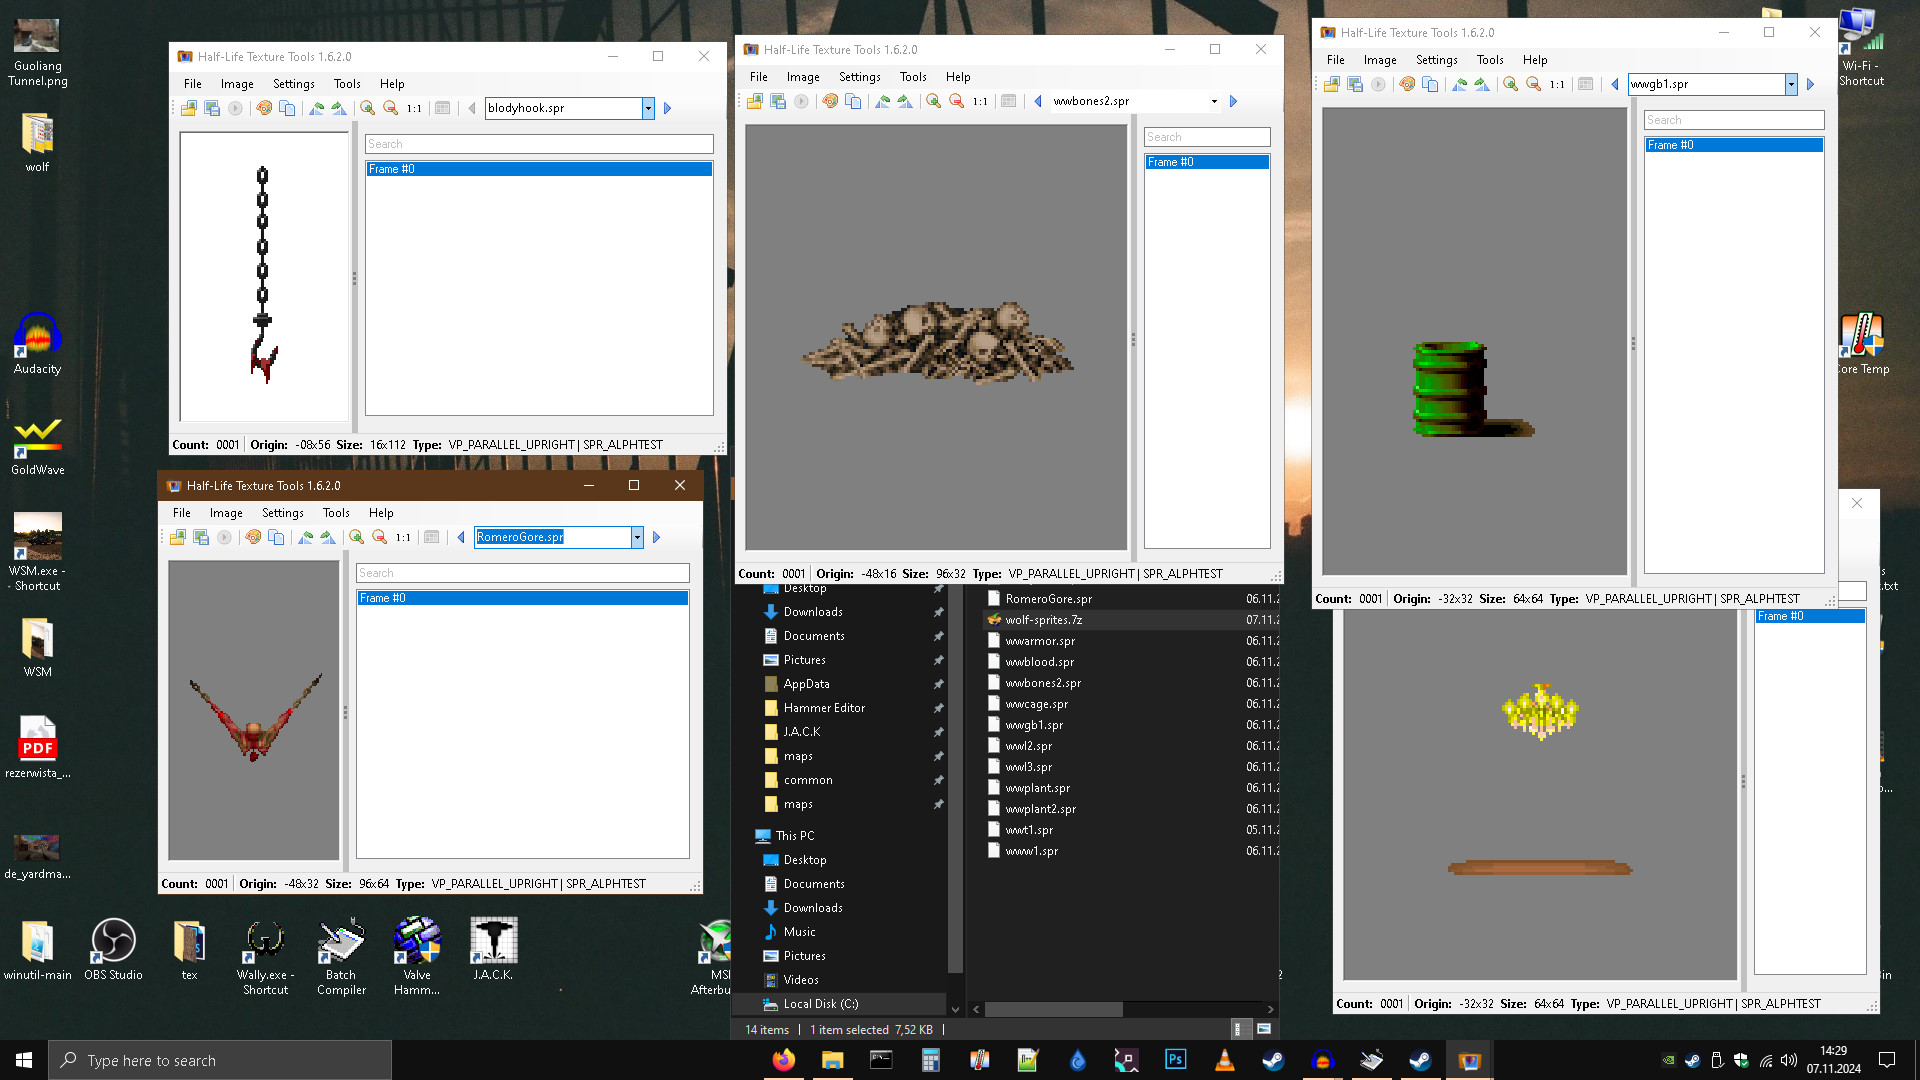Open Hammer Editor folder in quick access
1920x1080 pixels.
824,708
